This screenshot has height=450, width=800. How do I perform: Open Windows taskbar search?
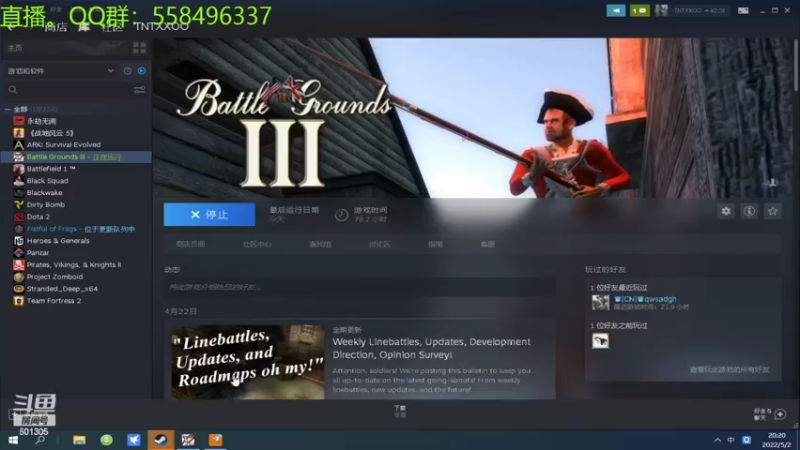coord(40,440)
